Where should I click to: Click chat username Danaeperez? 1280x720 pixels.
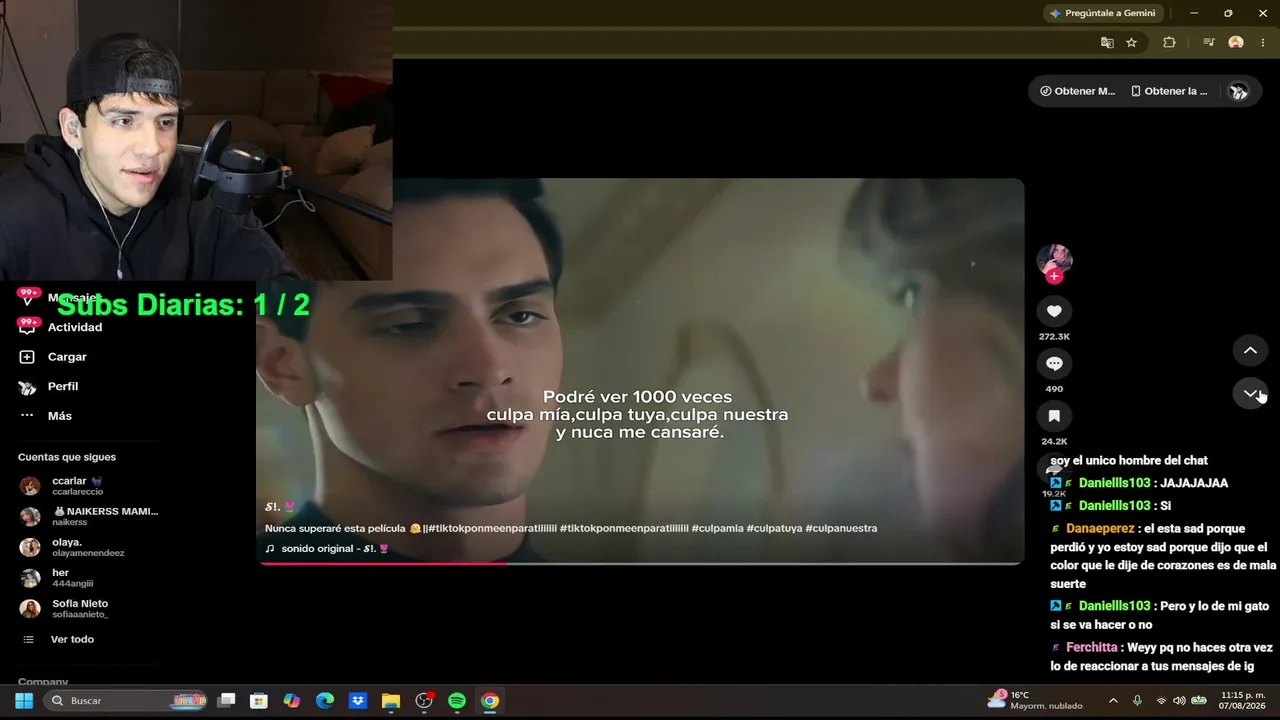point(1100,528)
